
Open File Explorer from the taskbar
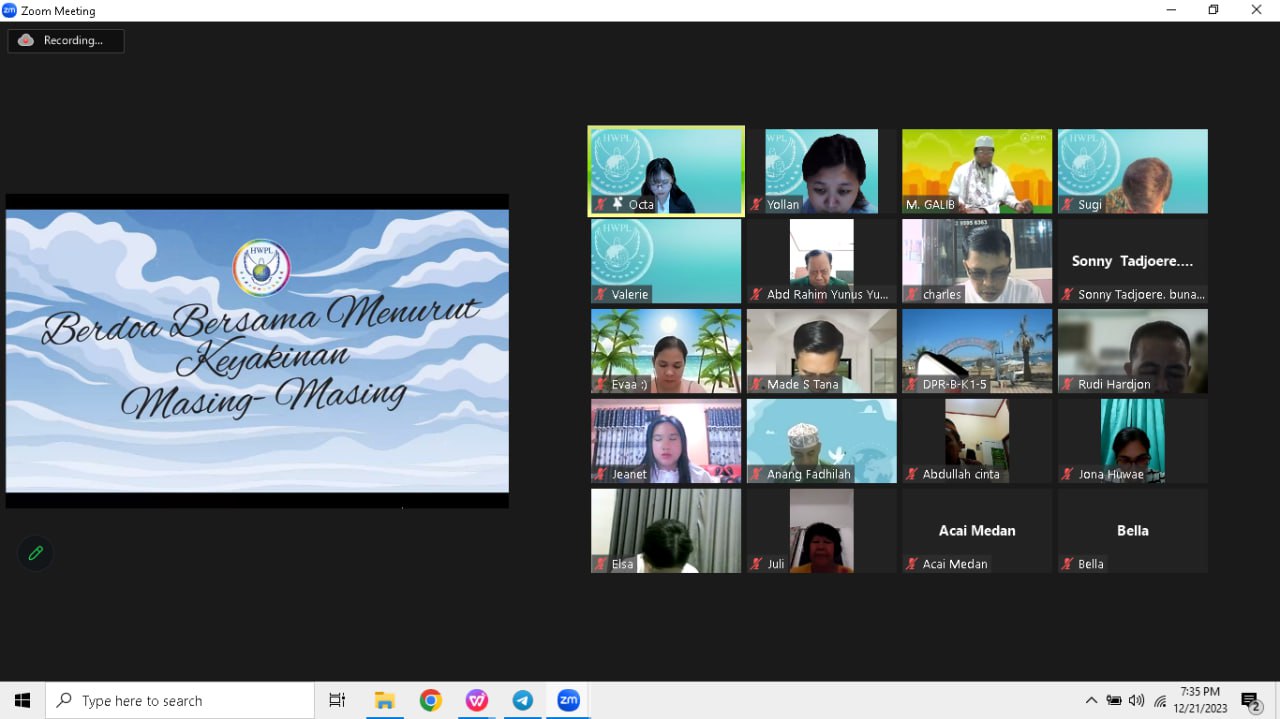pos(384,700)
